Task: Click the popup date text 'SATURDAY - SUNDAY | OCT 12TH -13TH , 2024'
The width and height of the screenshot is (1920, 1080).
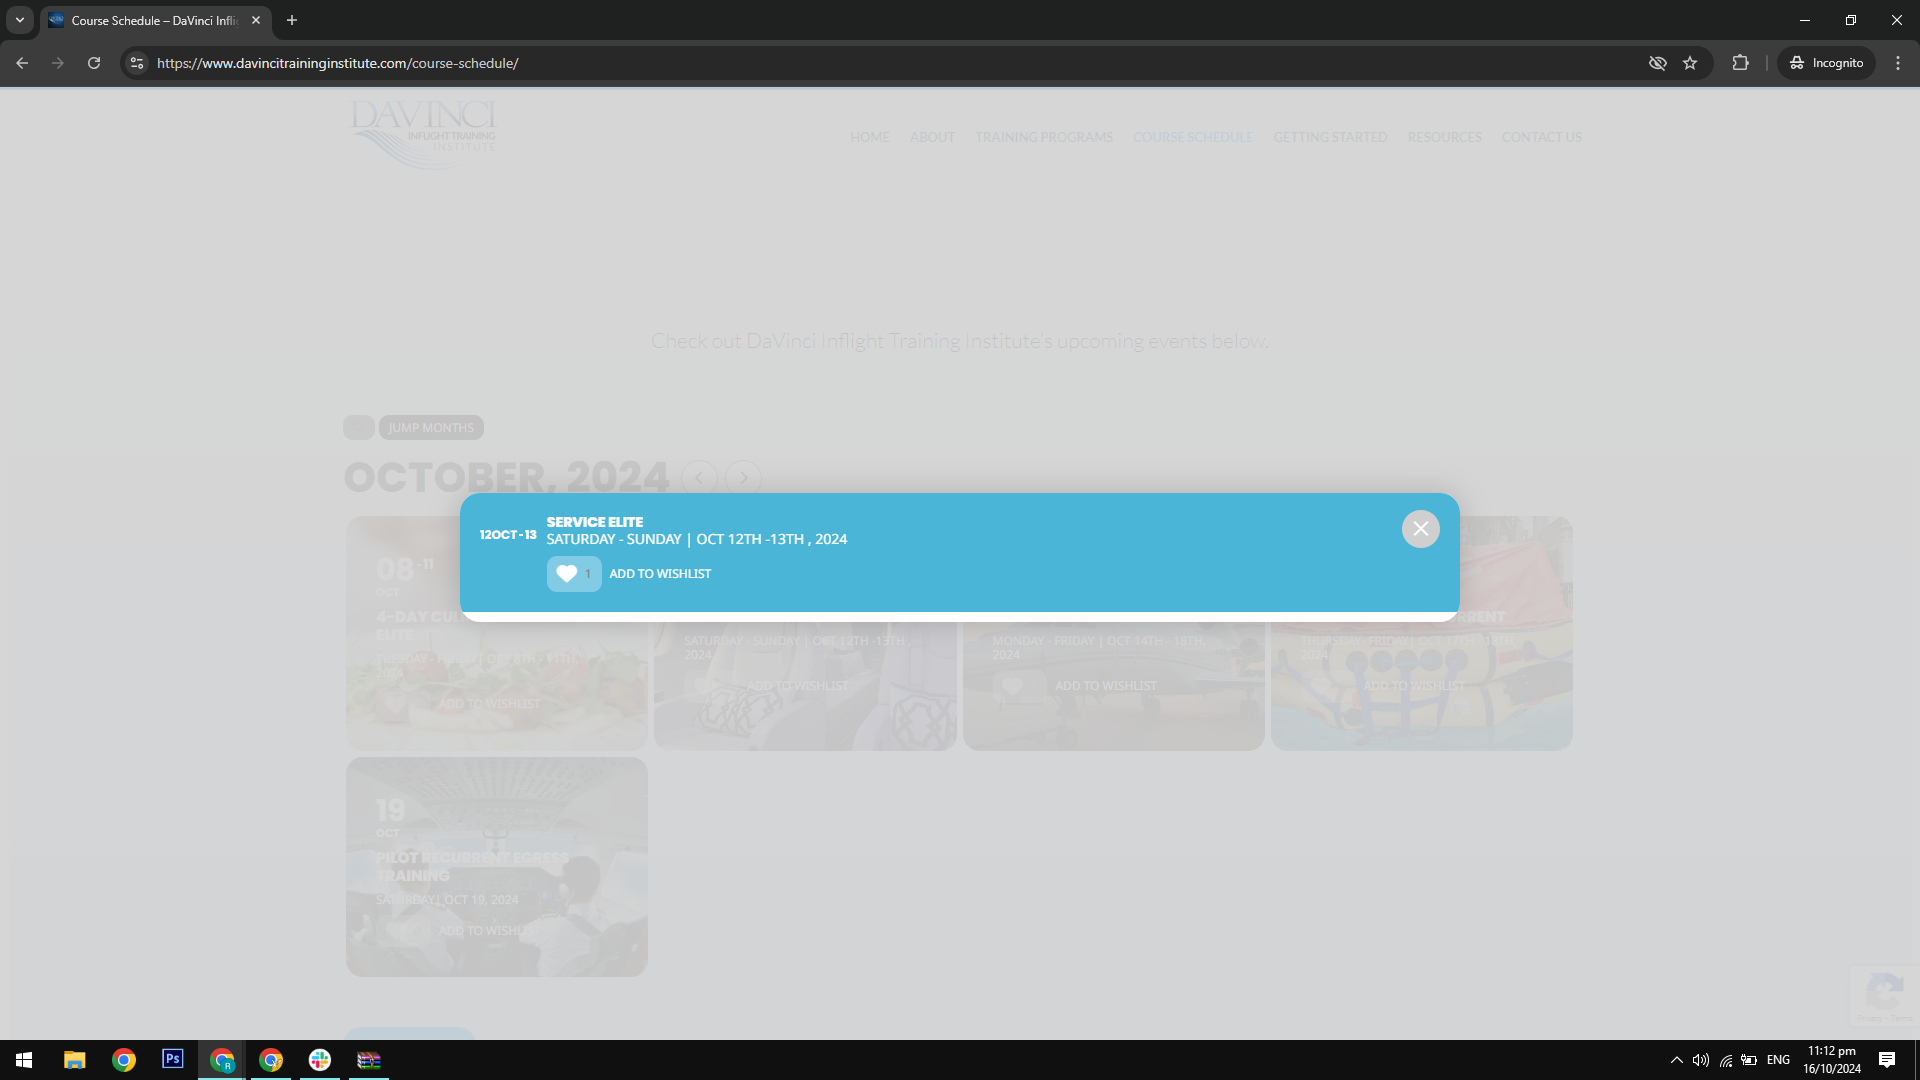Action: coord(697,539)
